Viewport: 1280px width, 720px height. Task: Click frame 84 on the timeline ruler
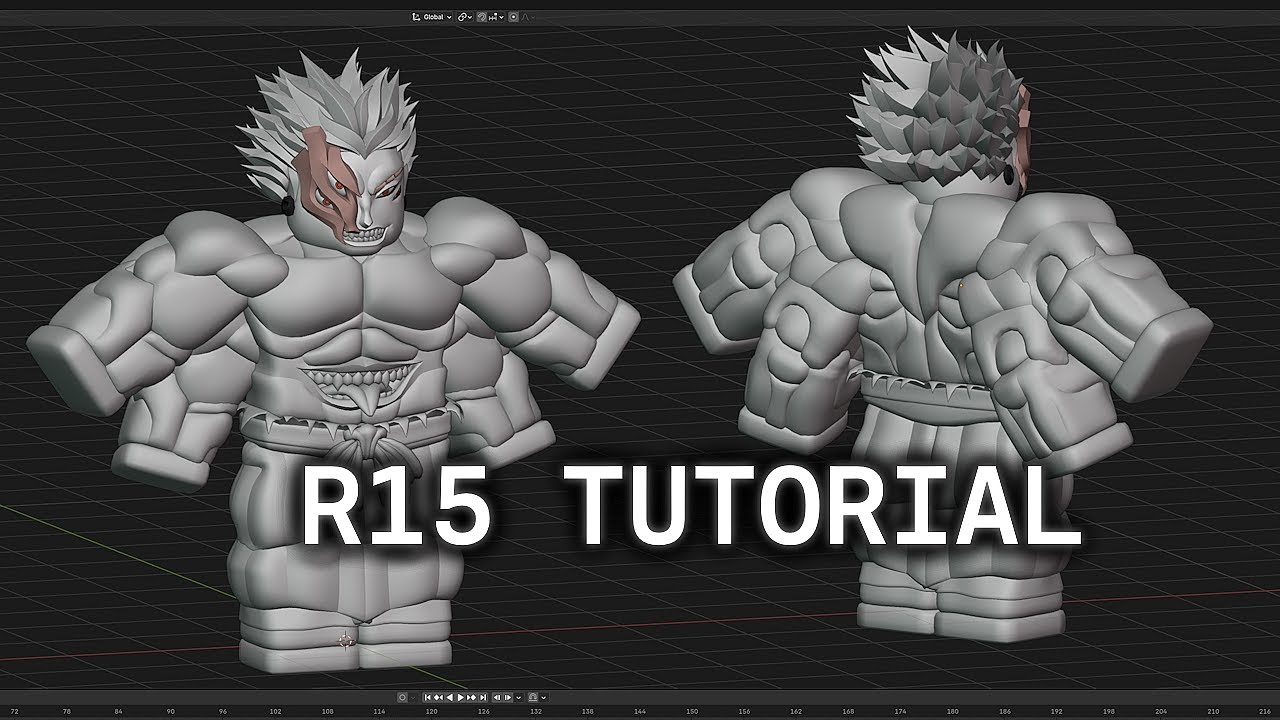(118, 712)
